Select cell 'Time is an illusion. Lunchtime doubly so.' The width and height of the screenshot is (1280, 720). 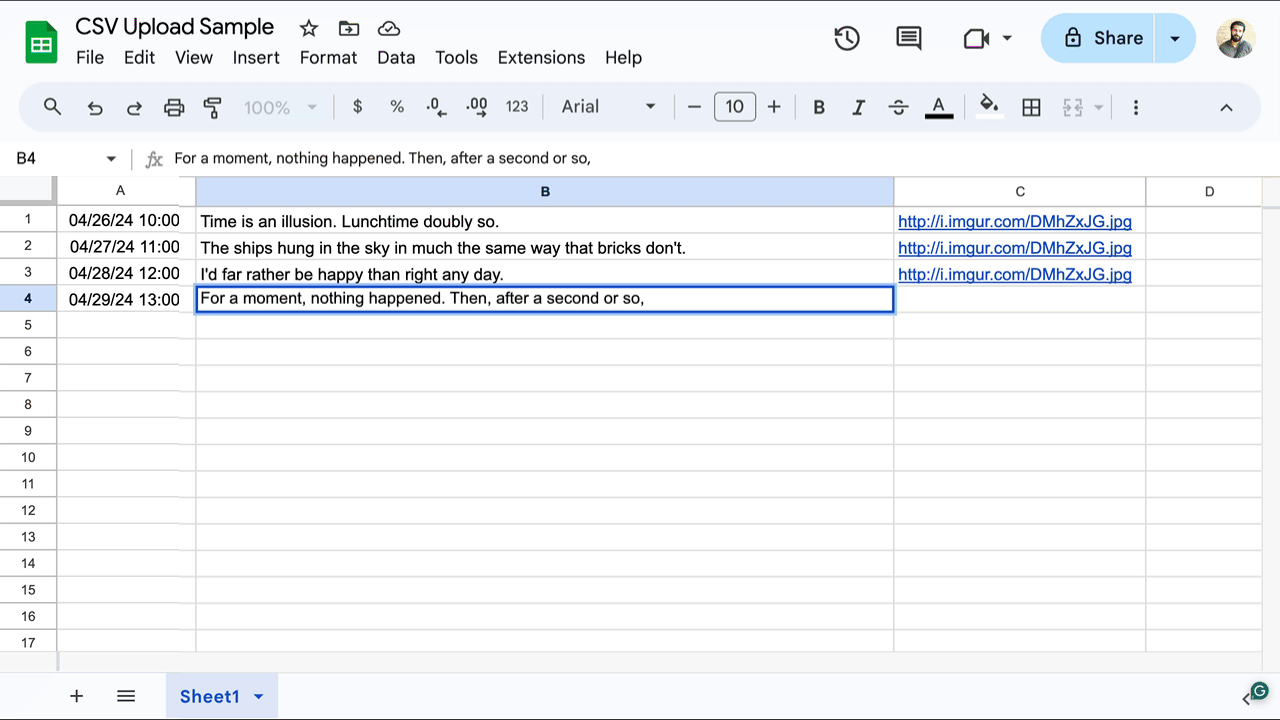(545, 221)
